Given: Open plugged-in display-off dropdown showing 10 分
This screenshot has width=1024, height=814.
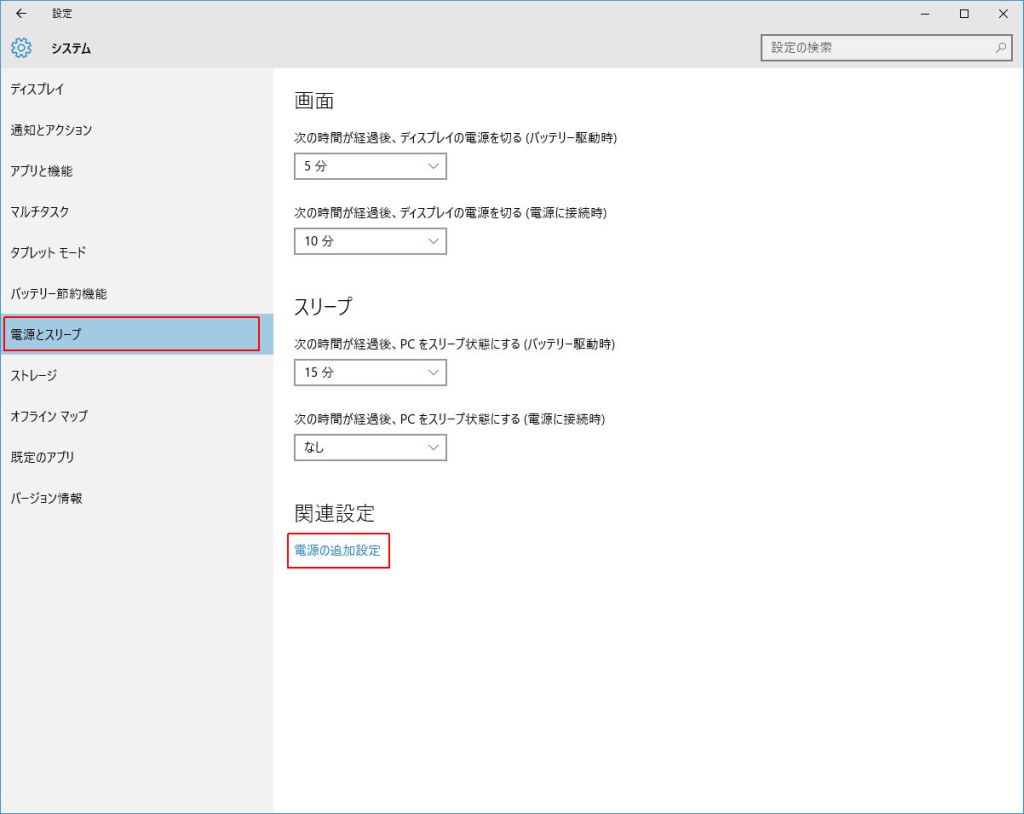Looking at the screenshot, I should (x=370, y=241).
